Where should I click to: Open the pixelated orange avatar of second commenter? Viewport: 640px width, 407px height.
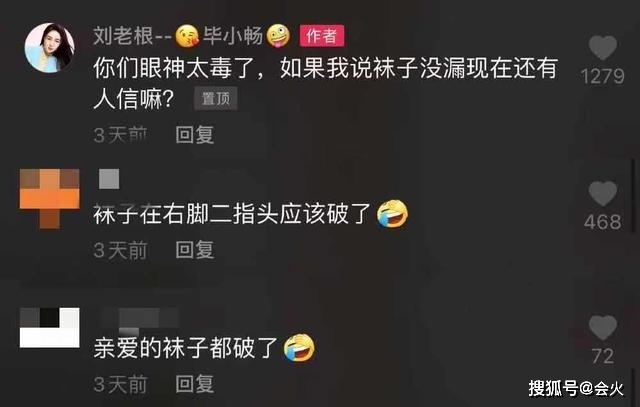[x=49, y=199]
